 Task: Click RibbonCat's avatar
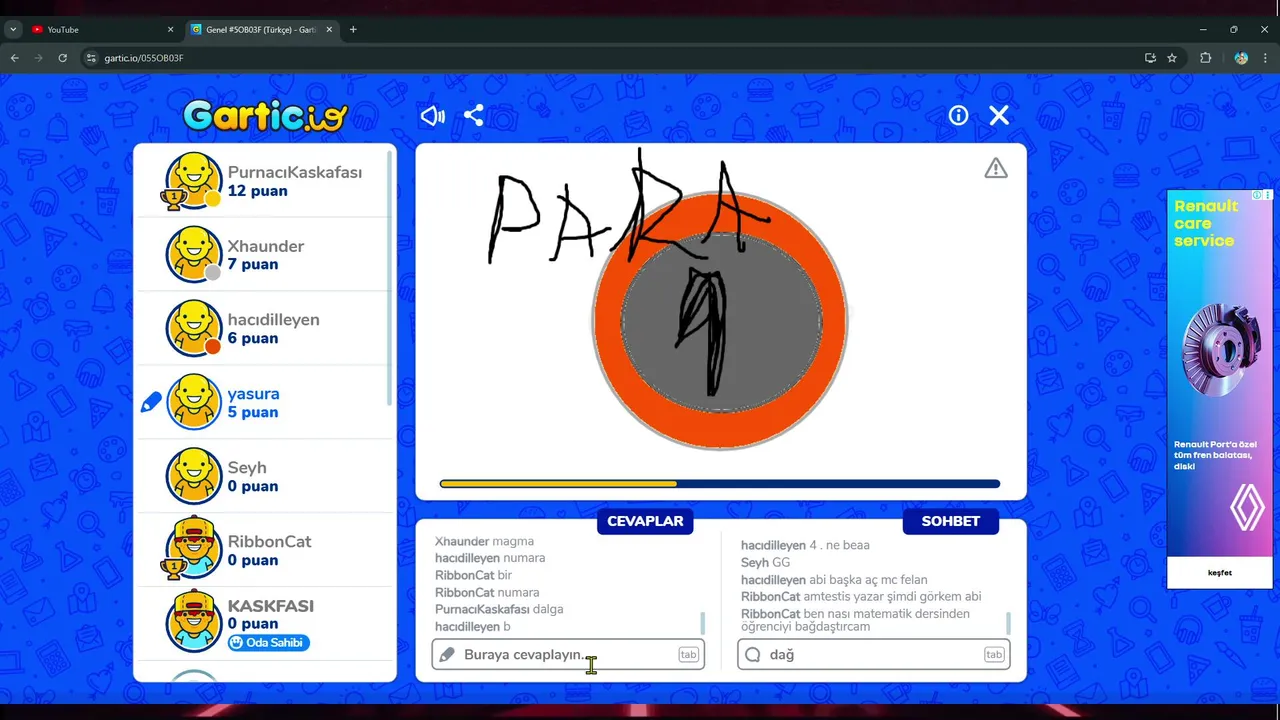coord(193,549)
